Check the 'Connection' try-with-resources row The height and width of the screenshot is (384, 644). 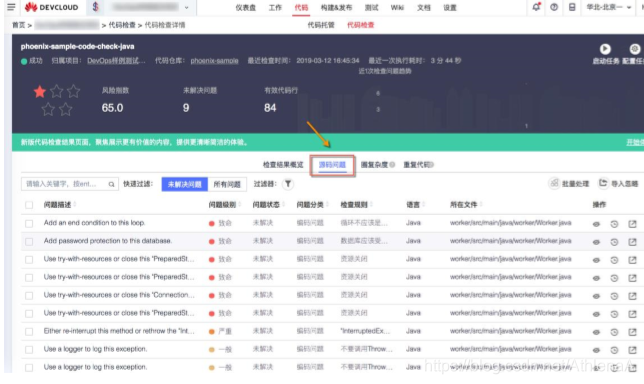(x=29, y=296)
